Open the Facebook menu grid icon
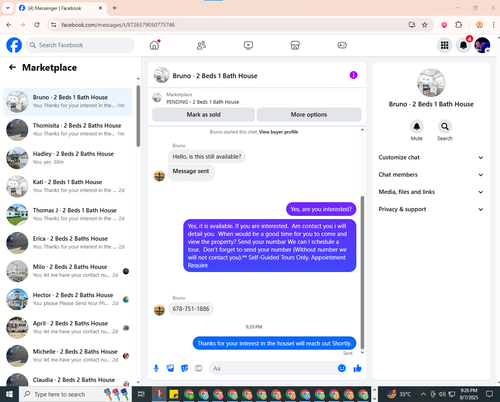Image resolution: width=500 pixels, height=402 pixels. (x=444, y=45)
